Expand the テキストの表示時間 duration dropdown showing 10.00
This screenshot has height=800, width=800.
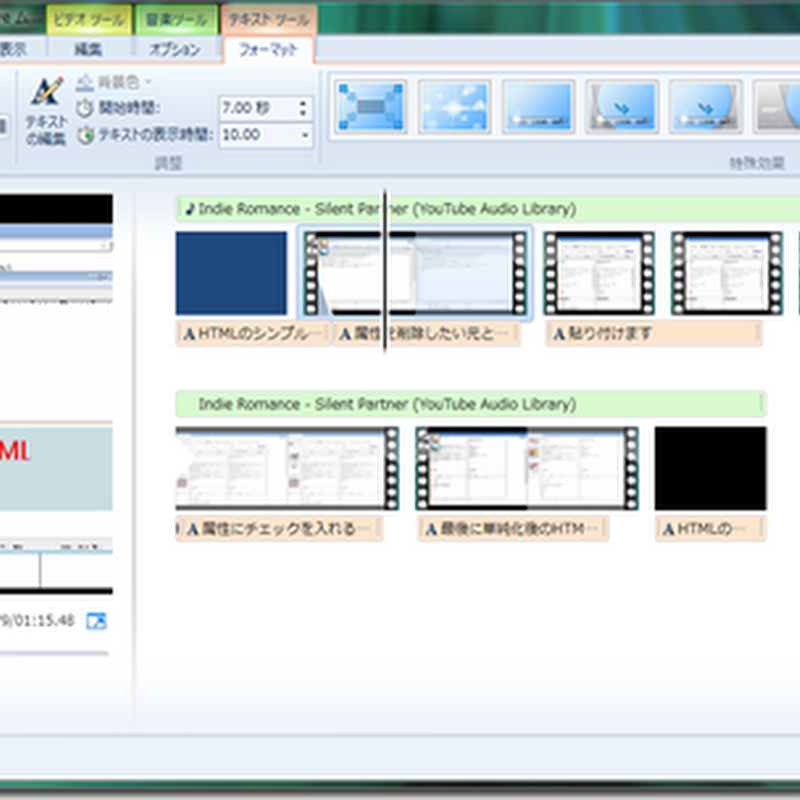(305, 135)
